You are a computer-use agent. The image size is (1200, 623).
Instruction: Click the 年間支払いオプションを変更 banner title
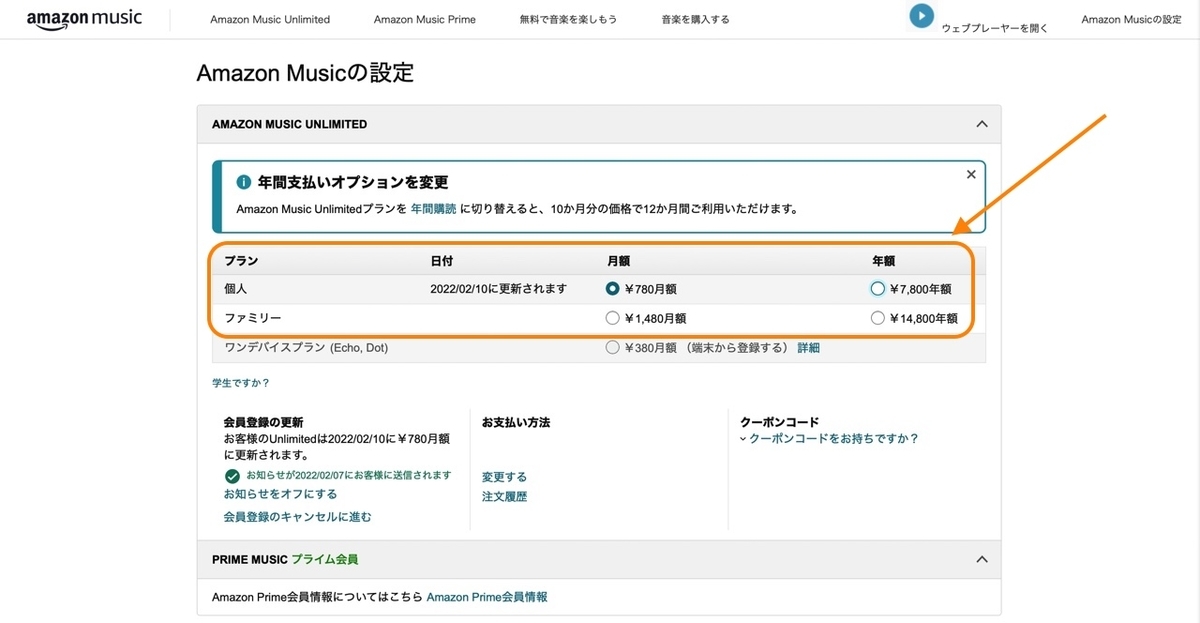click(x=353, y=183)
